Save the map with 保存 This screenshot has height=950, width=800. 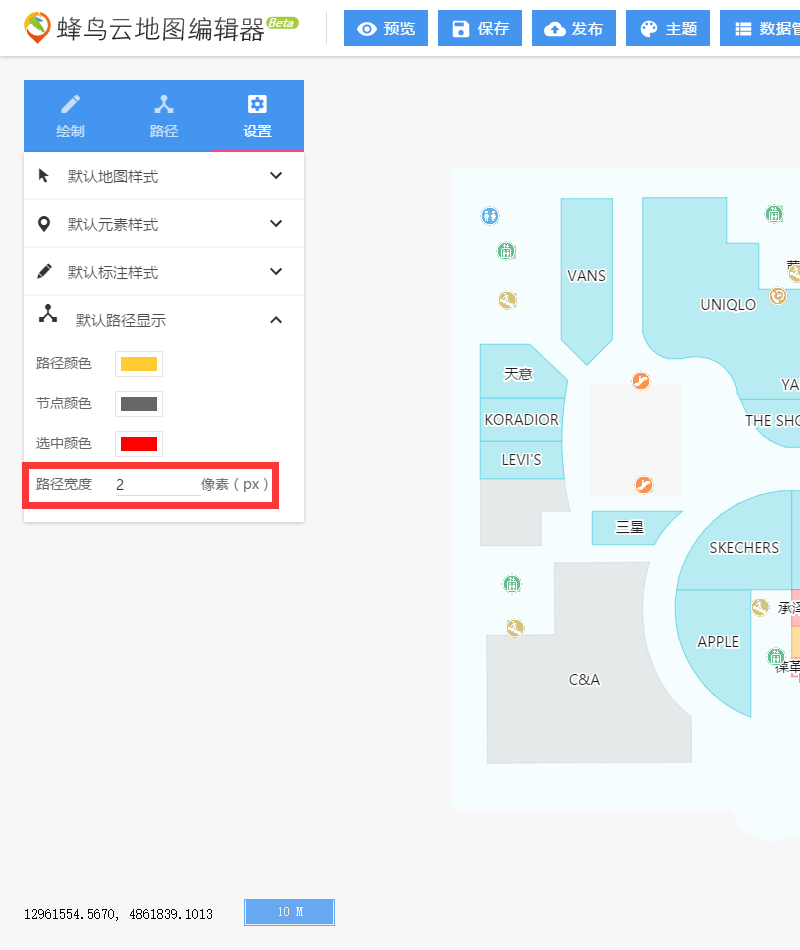click(480, 28)
